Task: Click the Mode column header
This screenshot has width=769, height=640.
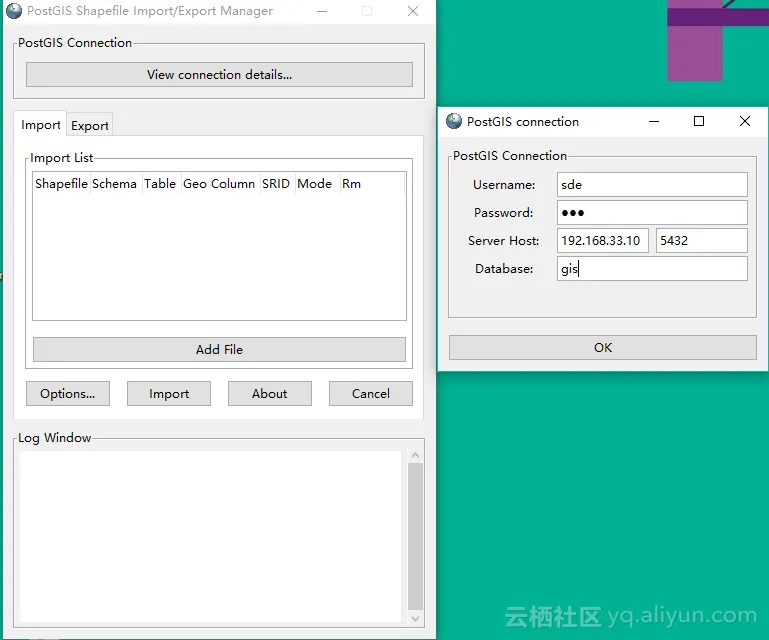Action: click(317, 183)
